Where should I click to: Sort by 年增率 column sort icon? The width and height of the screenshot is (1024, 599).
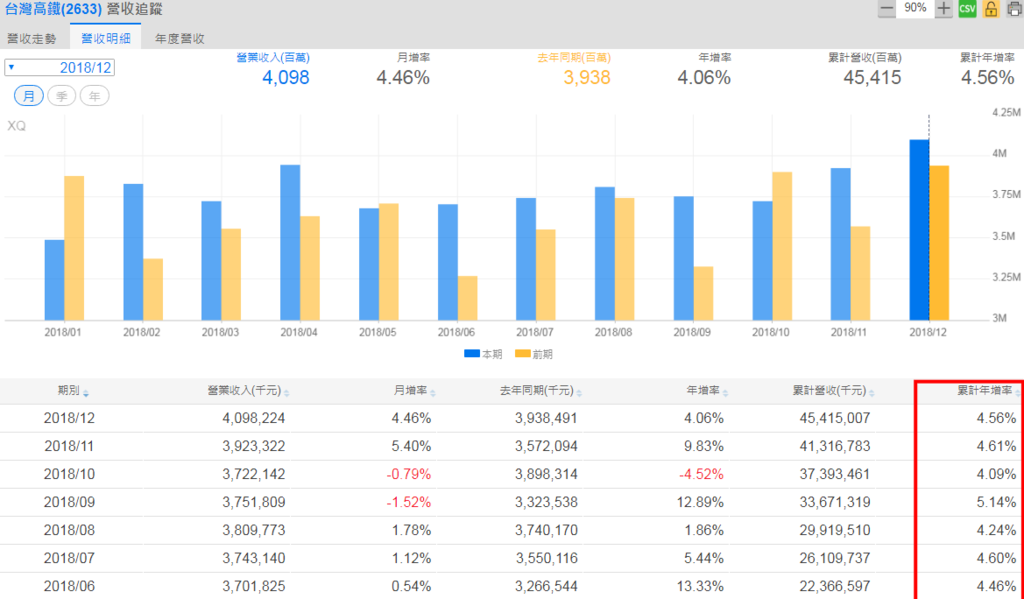click(726, 393)
